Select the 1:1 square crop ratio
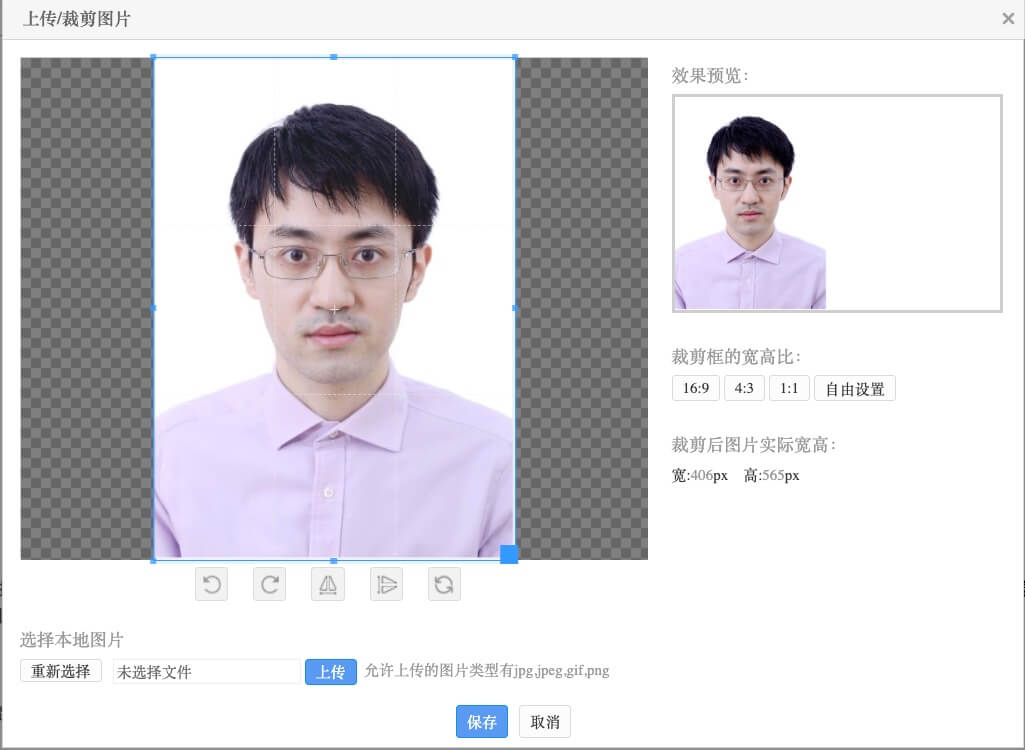Viewport: 1025px width, 750px height. click(x=789, y=389)
